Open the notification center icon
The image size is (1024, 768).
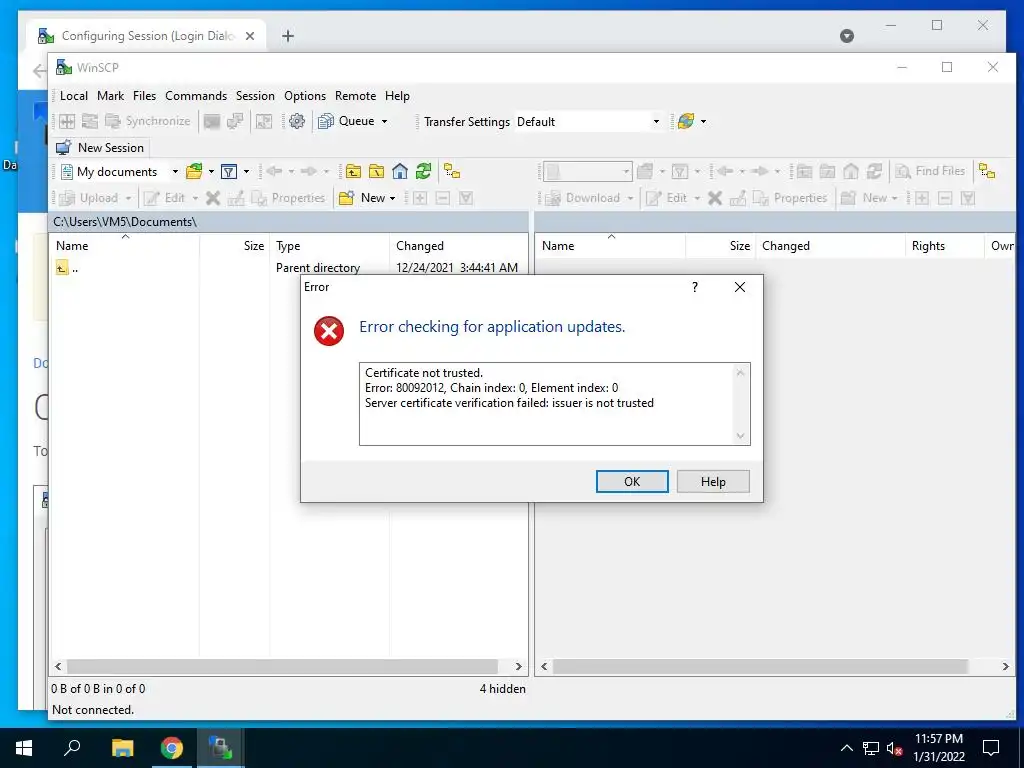(x=991, y=748)
